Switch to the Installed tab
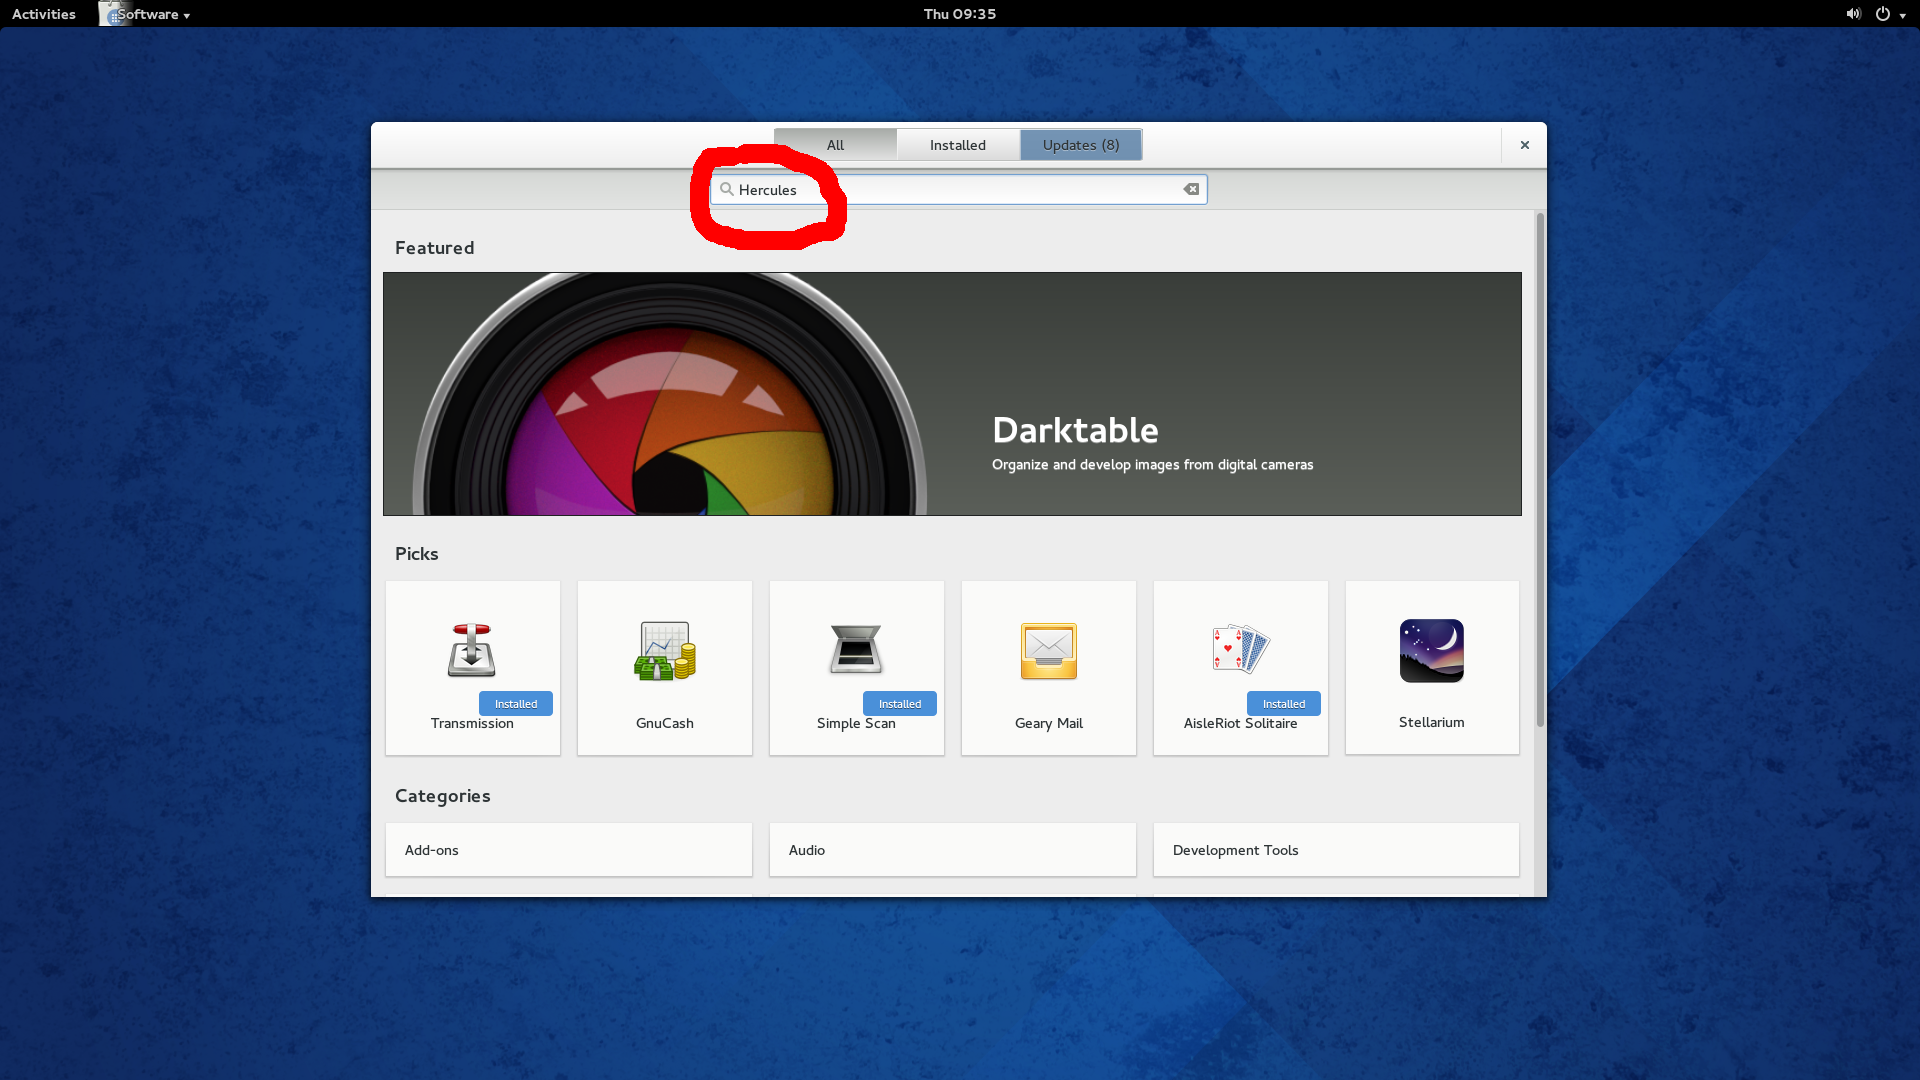 click(958, 145)
